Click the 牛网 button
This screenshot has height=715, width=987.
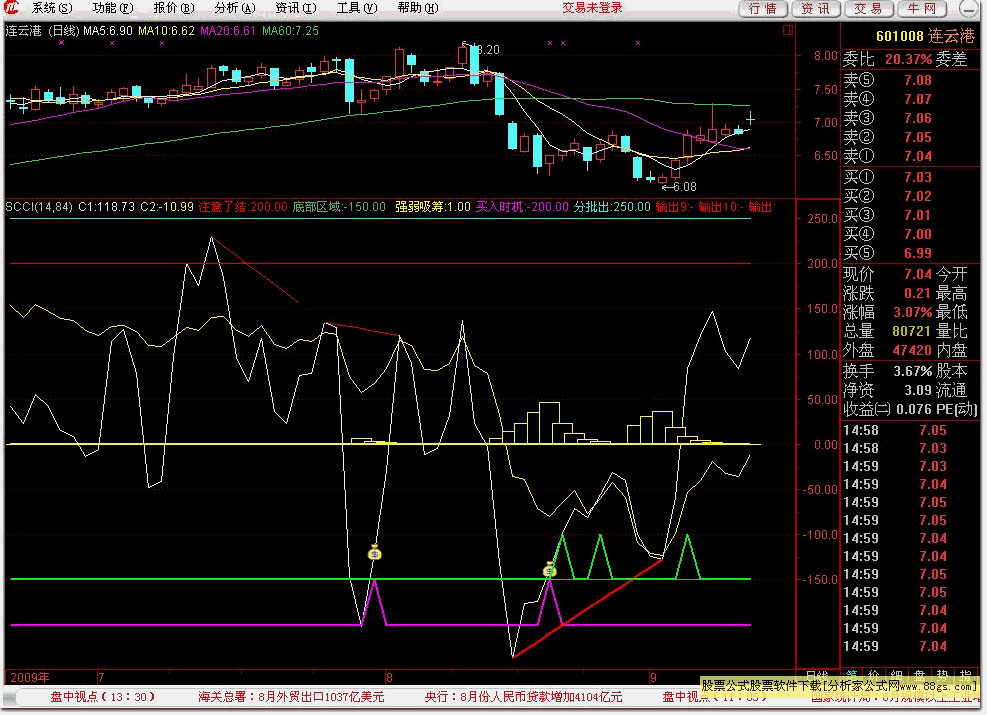(922, 9)
